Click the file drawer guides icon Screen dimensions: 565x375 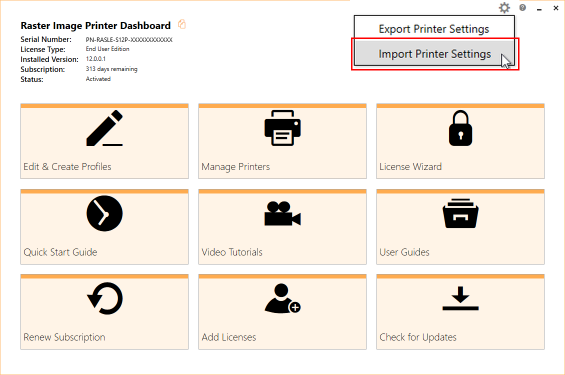pos(461,213)
